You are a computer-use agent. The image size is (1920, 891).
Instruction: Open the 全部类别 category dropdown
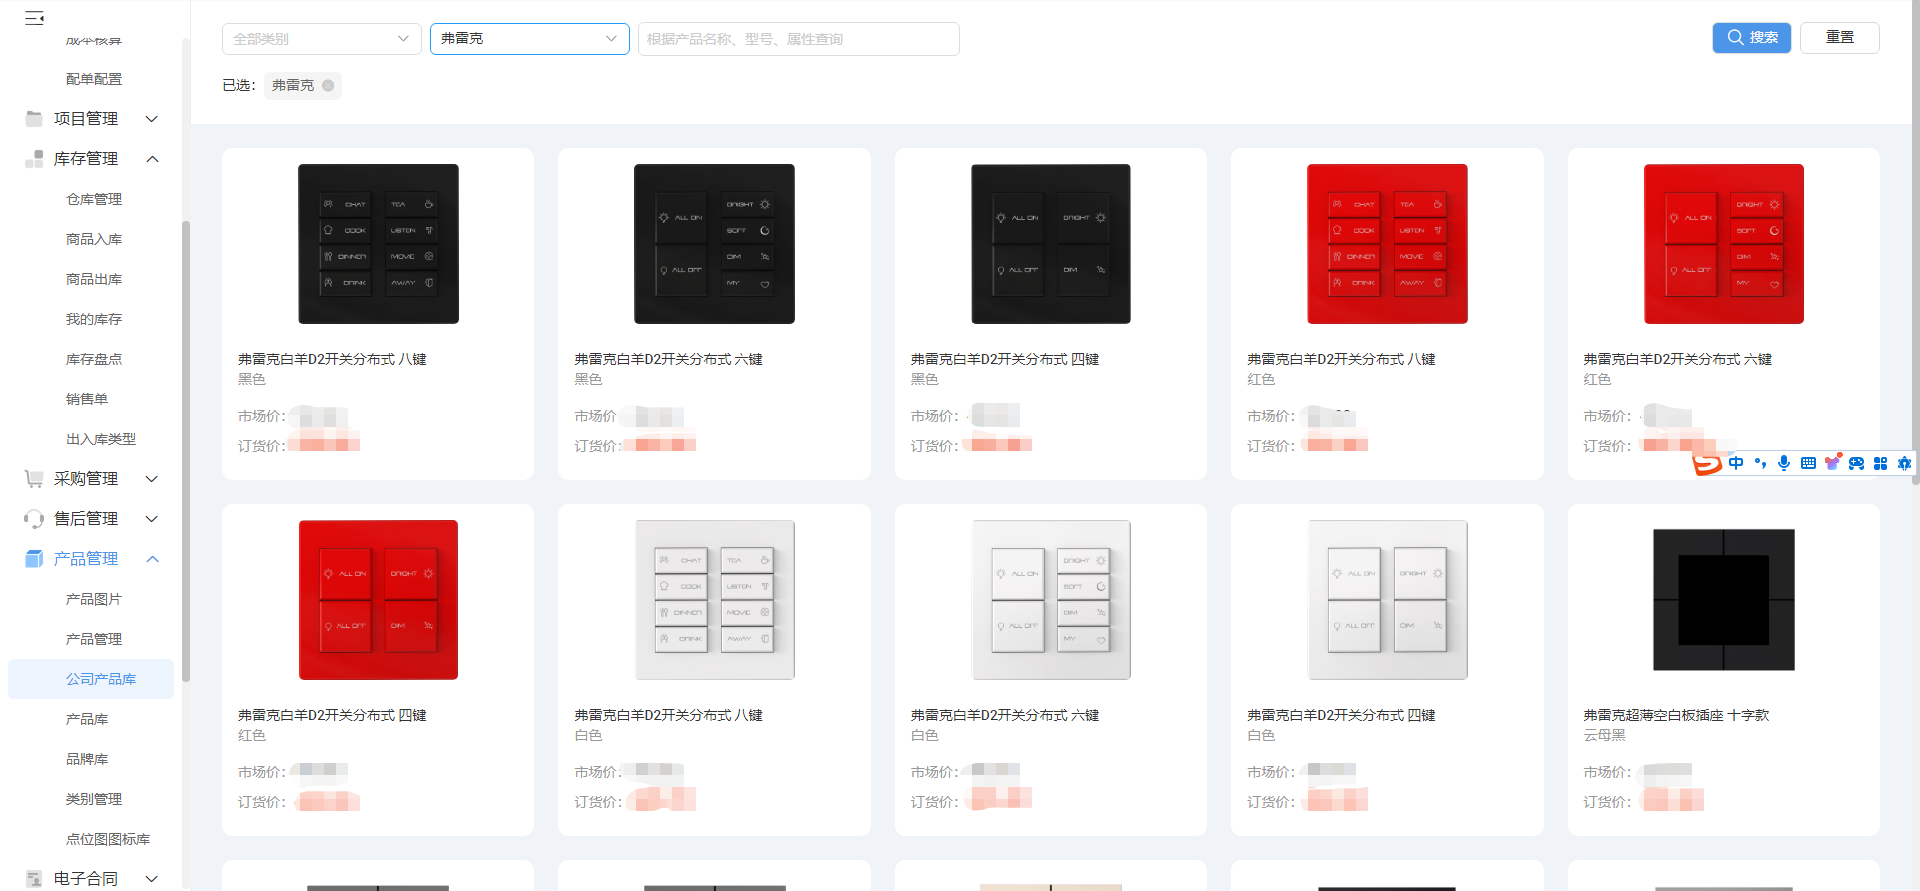pyautogui.click(x=322, y=39)
